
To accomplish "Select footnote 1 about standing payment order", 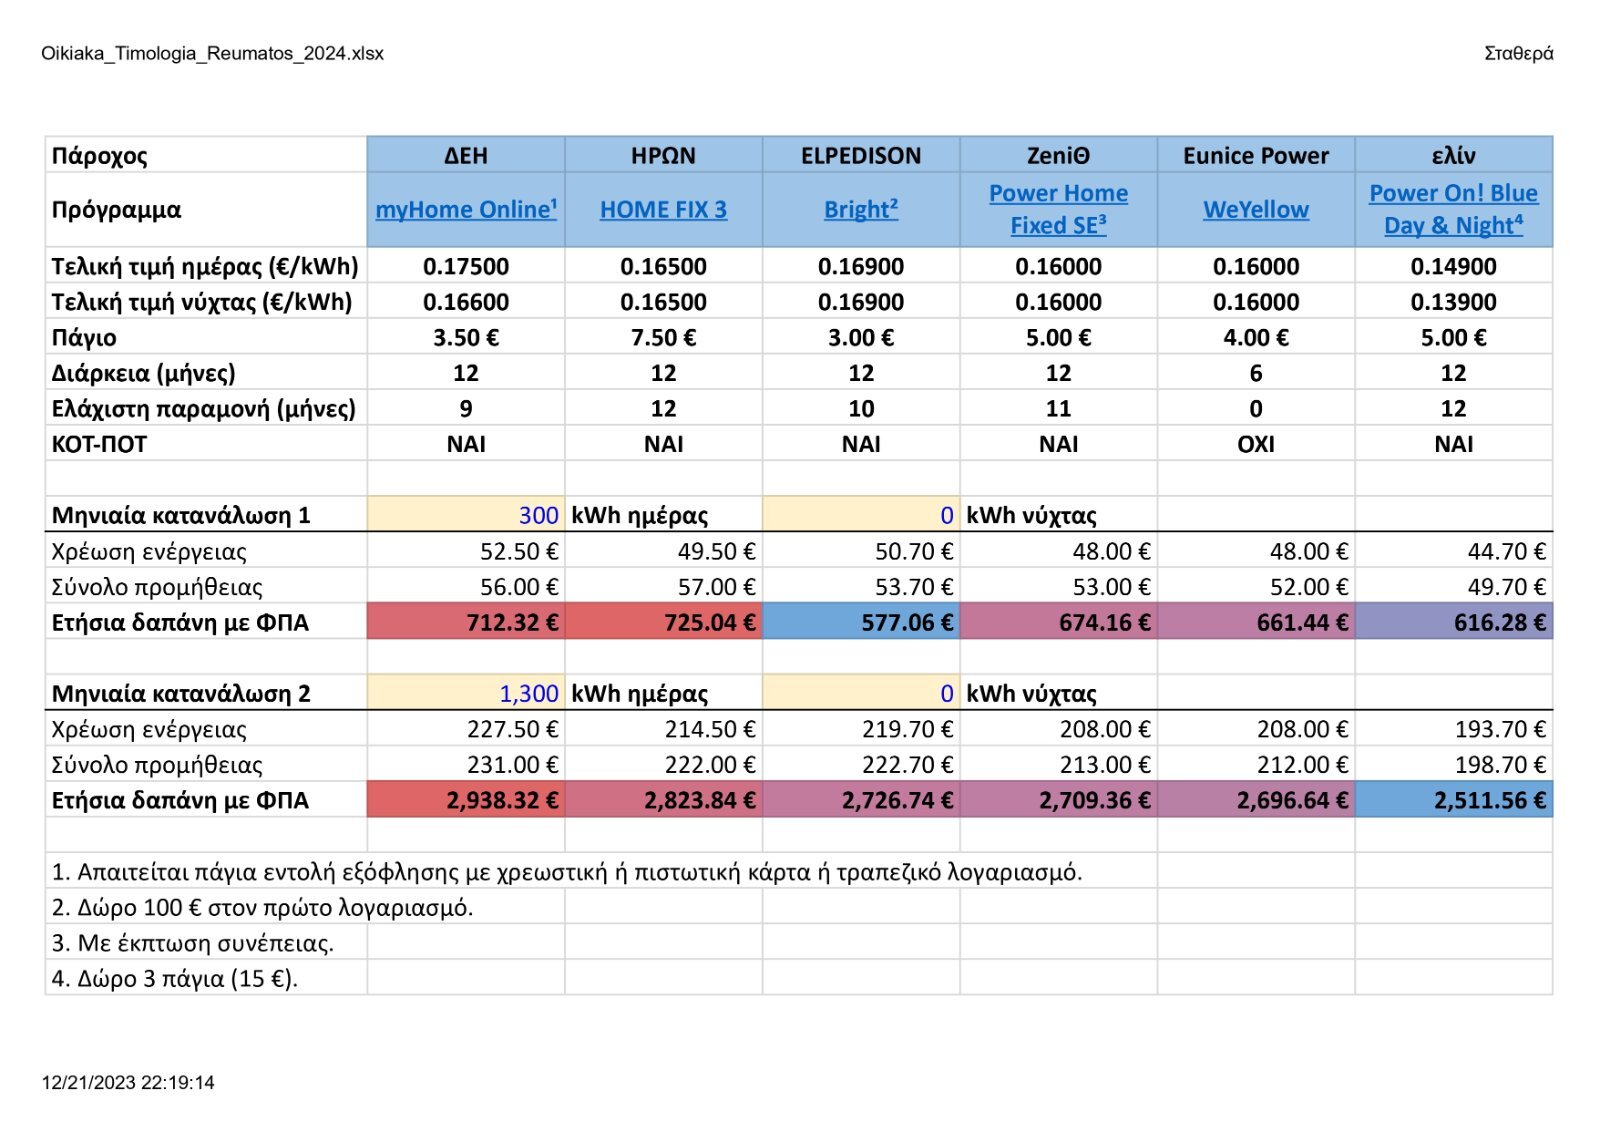I will click(566, 872).
